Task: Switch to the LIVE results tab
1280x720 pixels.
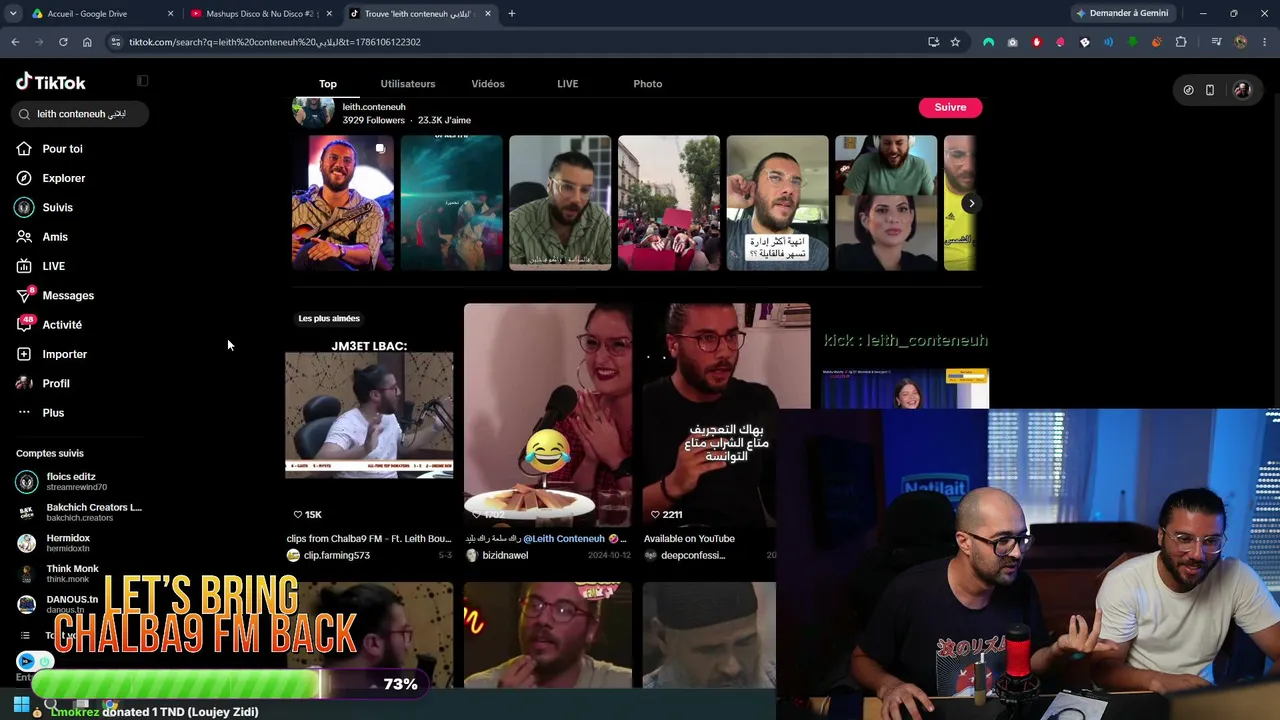Action: click(568, 84)
